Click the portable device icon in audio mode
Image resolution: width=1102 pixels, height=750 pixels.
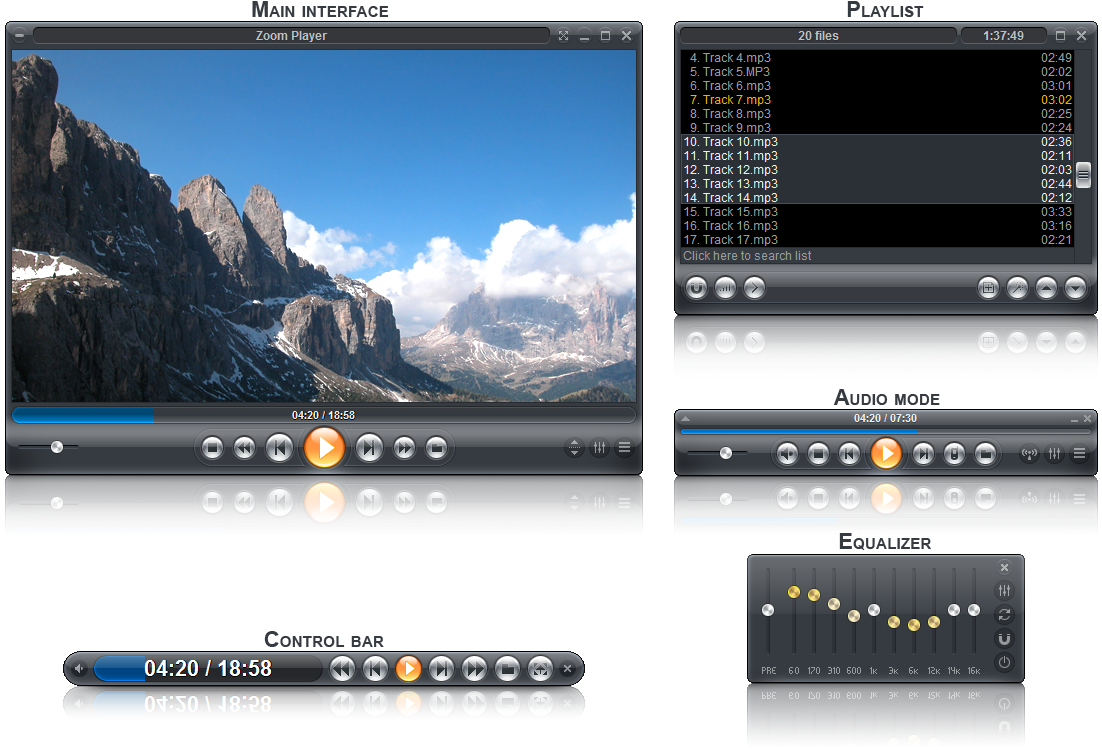click(x=954, y=454)
